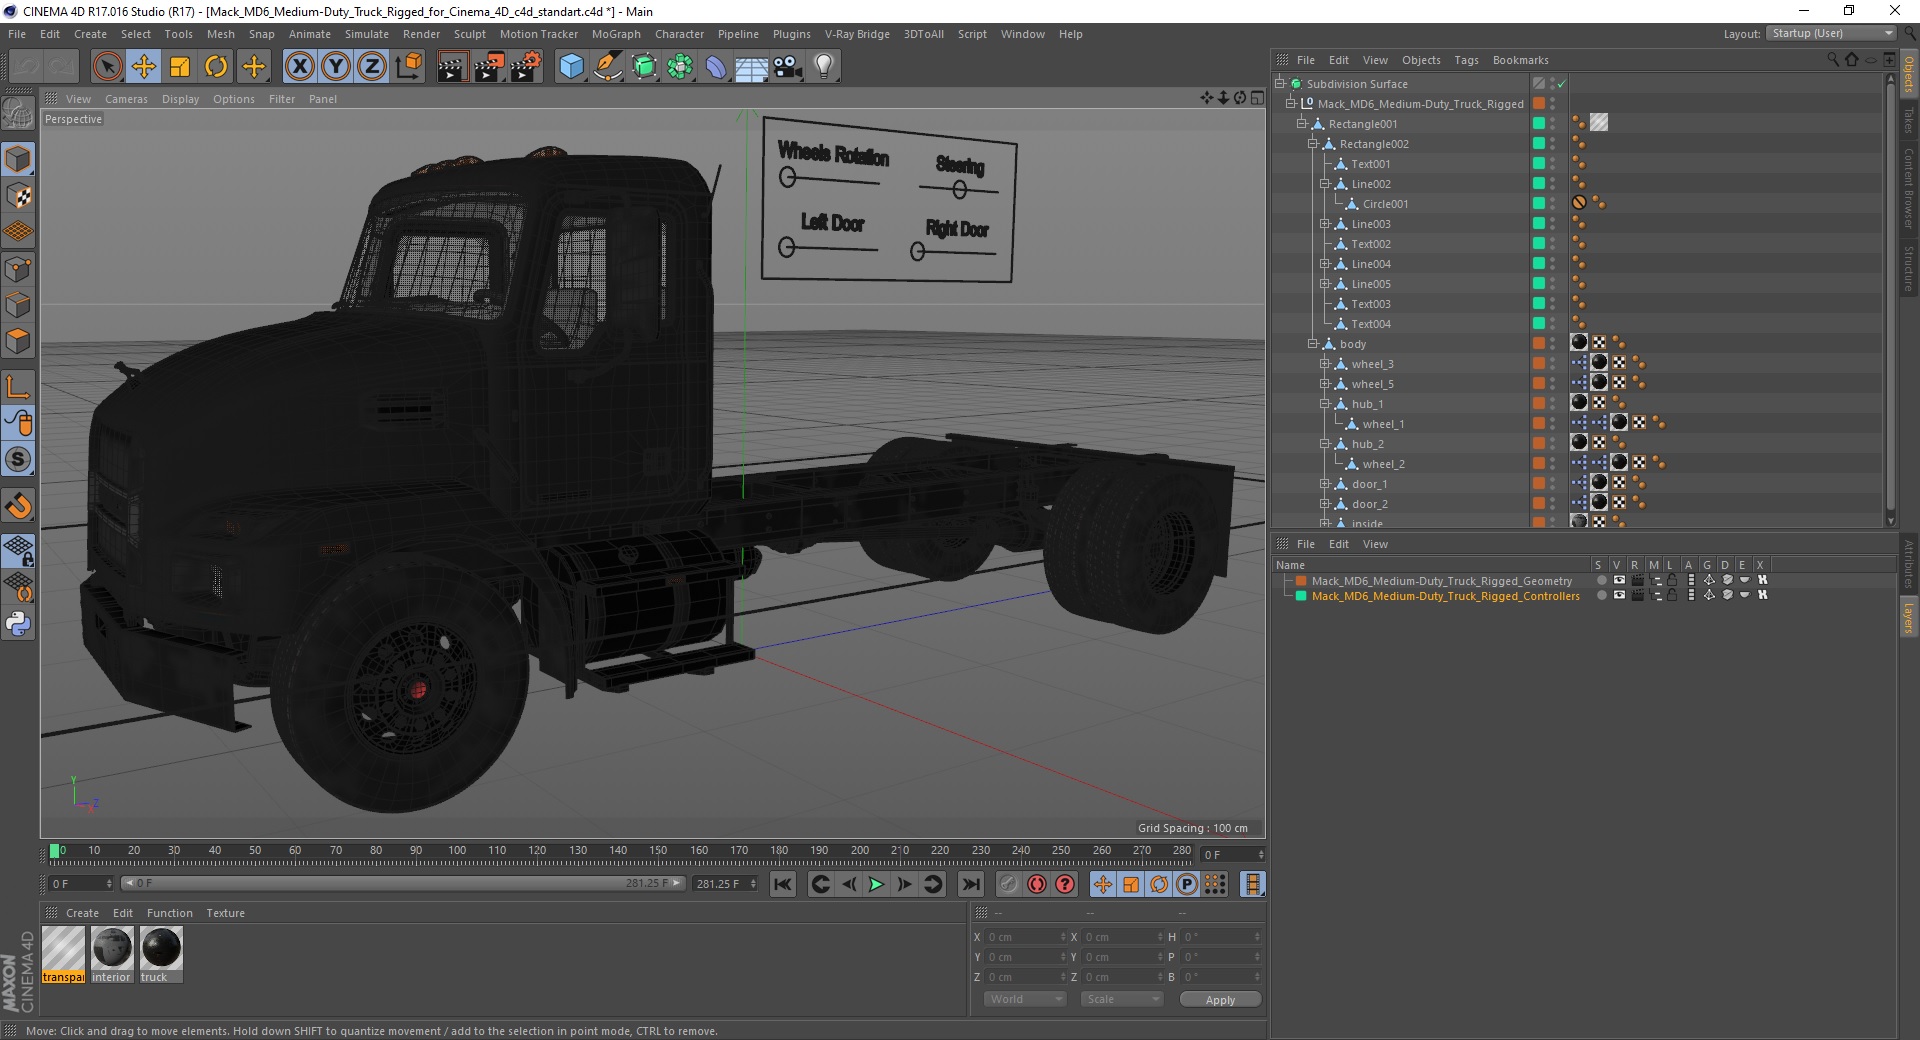
Task: Open the Scale mode dropdown
Action: [1122, 999]
